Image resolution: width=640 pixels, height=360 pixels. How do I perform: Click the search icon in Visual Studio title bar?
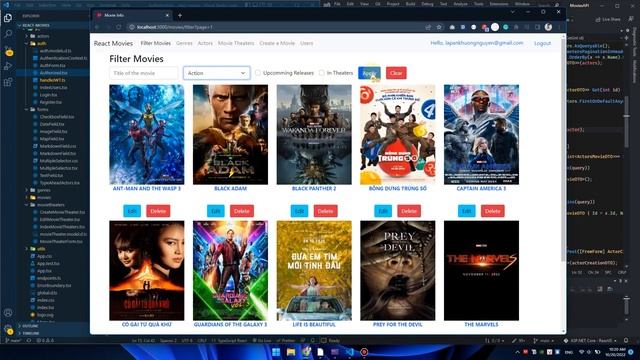click(557, 5)
